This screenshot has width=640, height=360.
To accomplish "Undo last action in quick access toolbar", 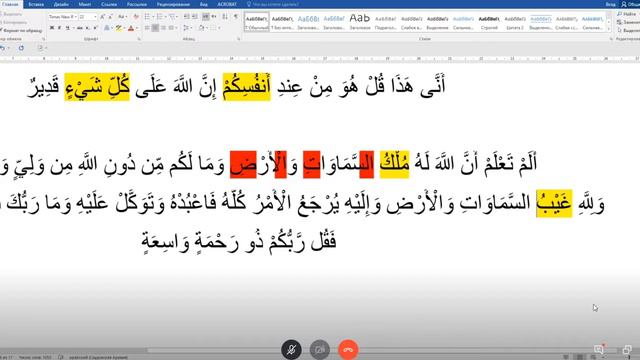I will (2, 48).
